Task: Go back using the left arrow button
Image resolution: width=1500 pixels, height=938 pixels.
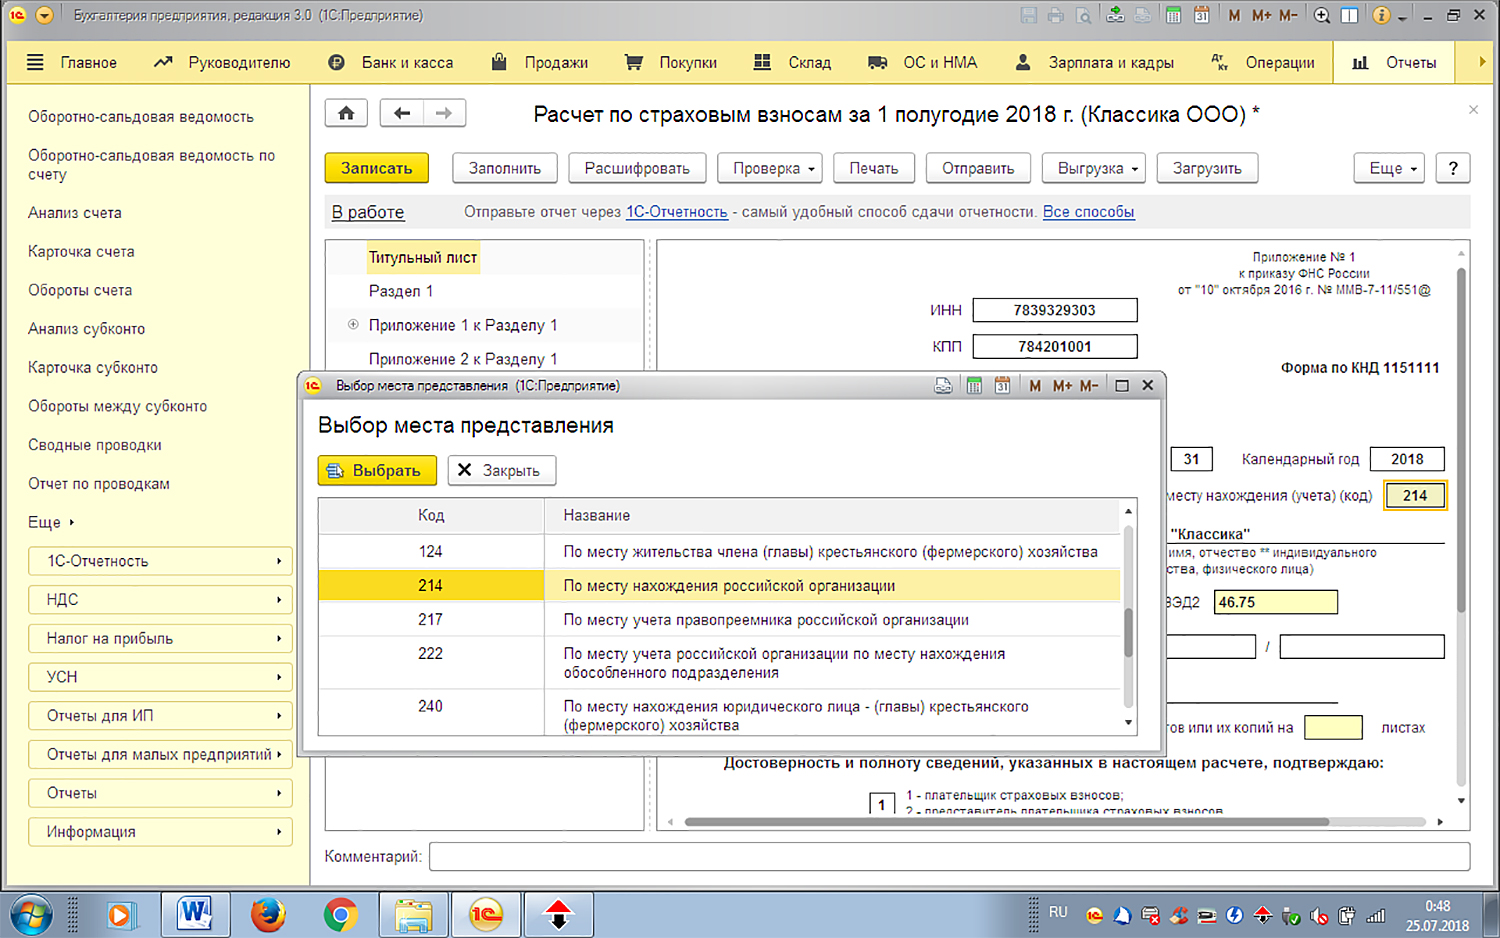Action: tap(402, 113)
